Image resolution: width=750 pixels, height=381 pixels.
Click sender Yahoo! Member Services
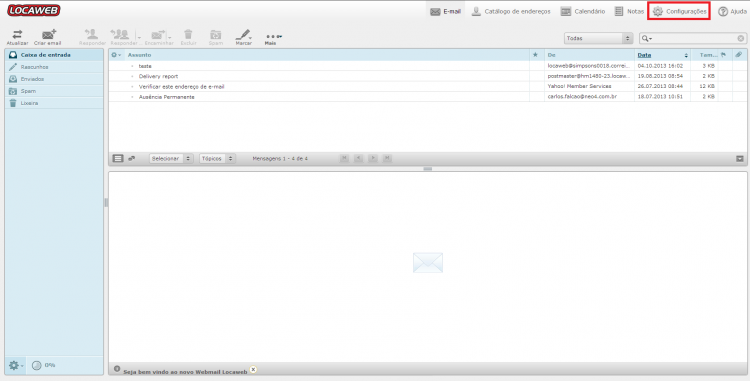(x=579, y=87)
